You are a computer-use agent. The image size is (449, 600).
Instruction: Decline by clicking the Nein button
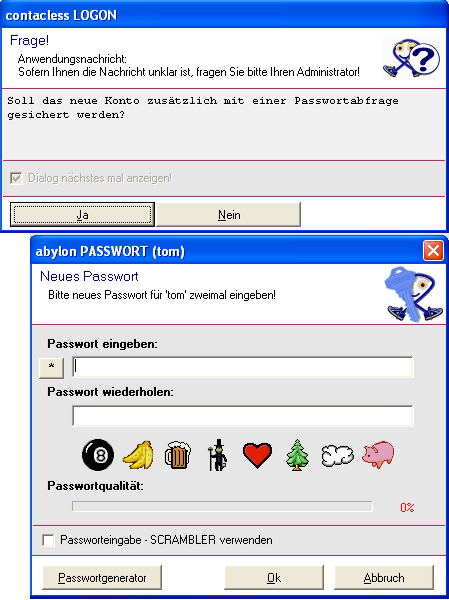[x=229, y=215]
